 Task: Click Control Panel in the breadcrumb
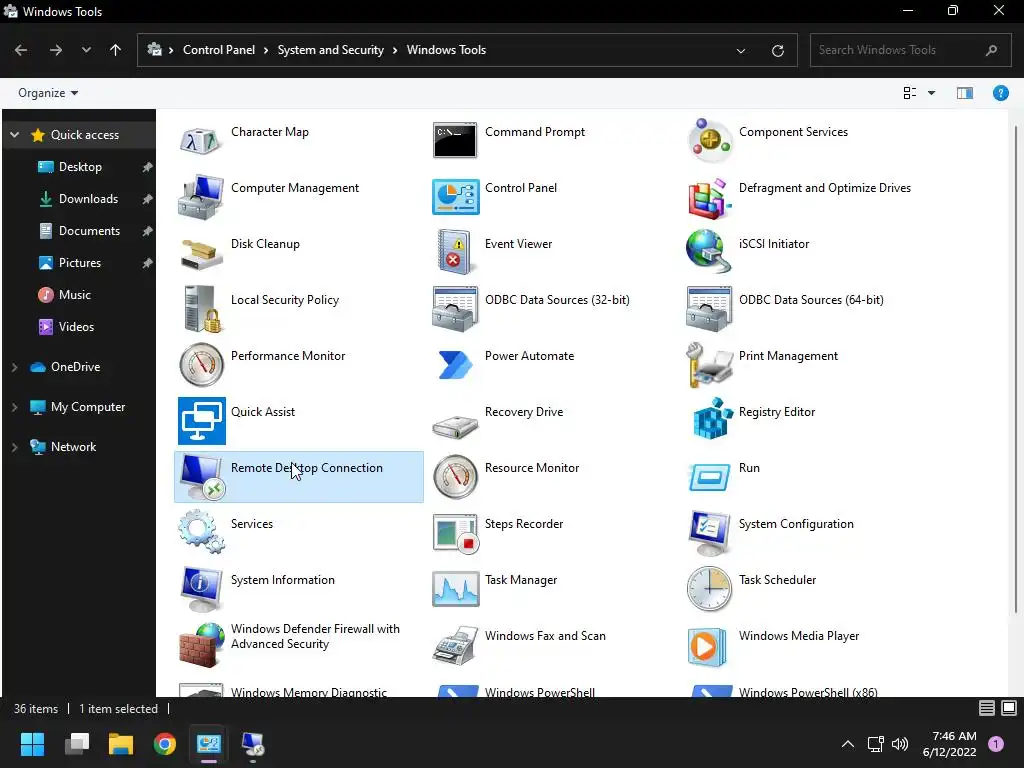pos(219,50)
